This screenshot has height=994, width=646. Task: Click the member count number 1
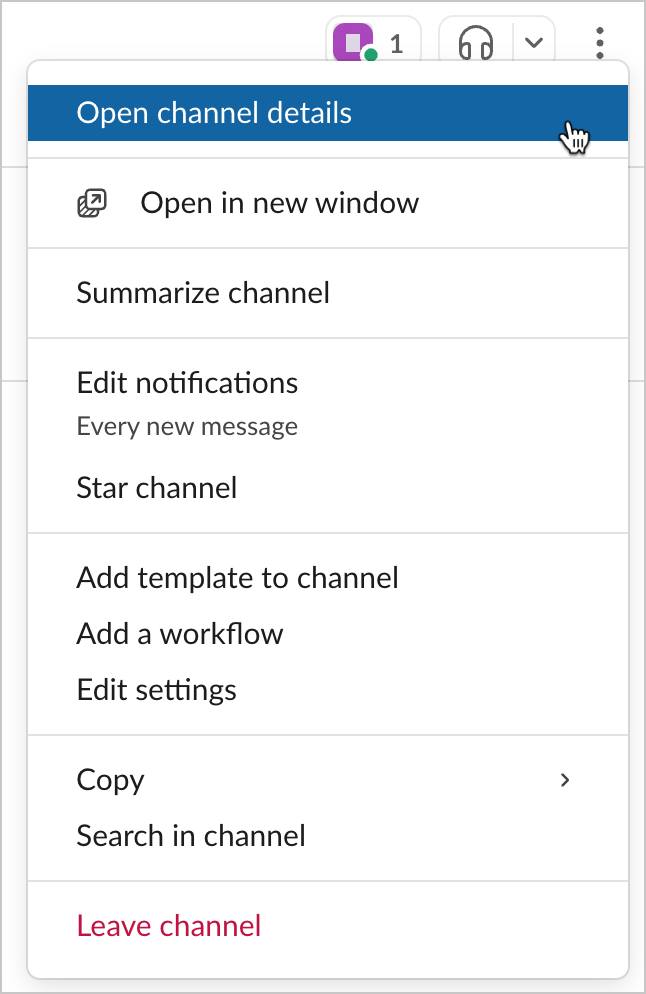click(396, 44)
